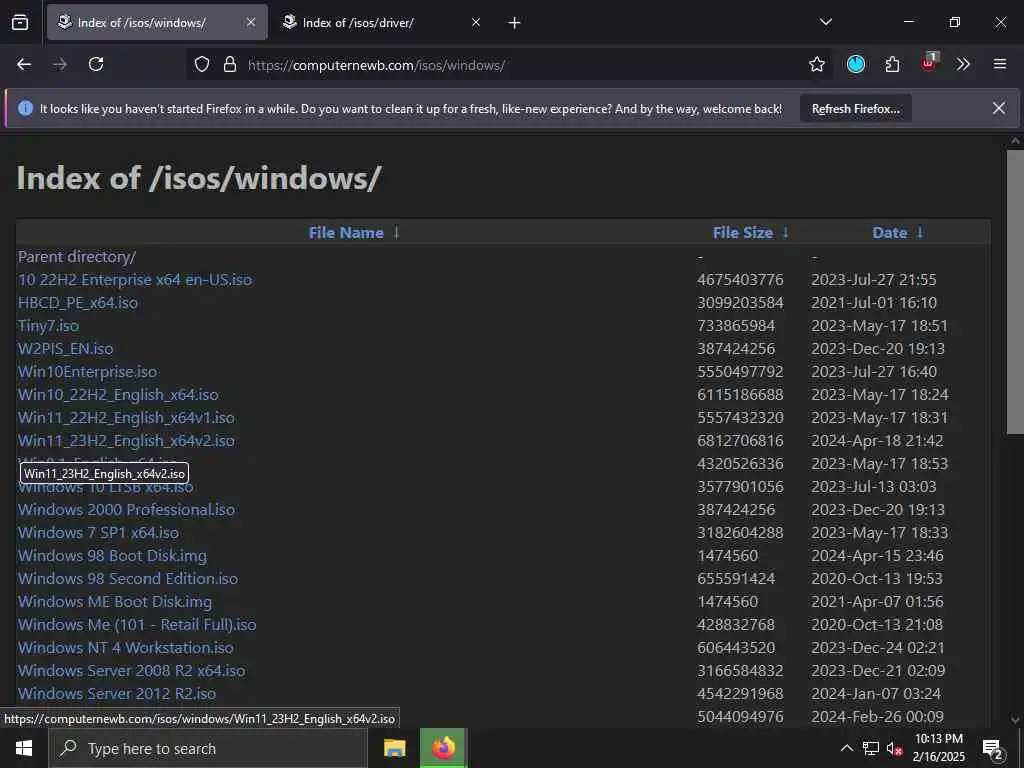The height and width of the screenshot is (768, 1024).
Task: Open Windows 98 Second Edition.iso
Action: coord(128,578)
